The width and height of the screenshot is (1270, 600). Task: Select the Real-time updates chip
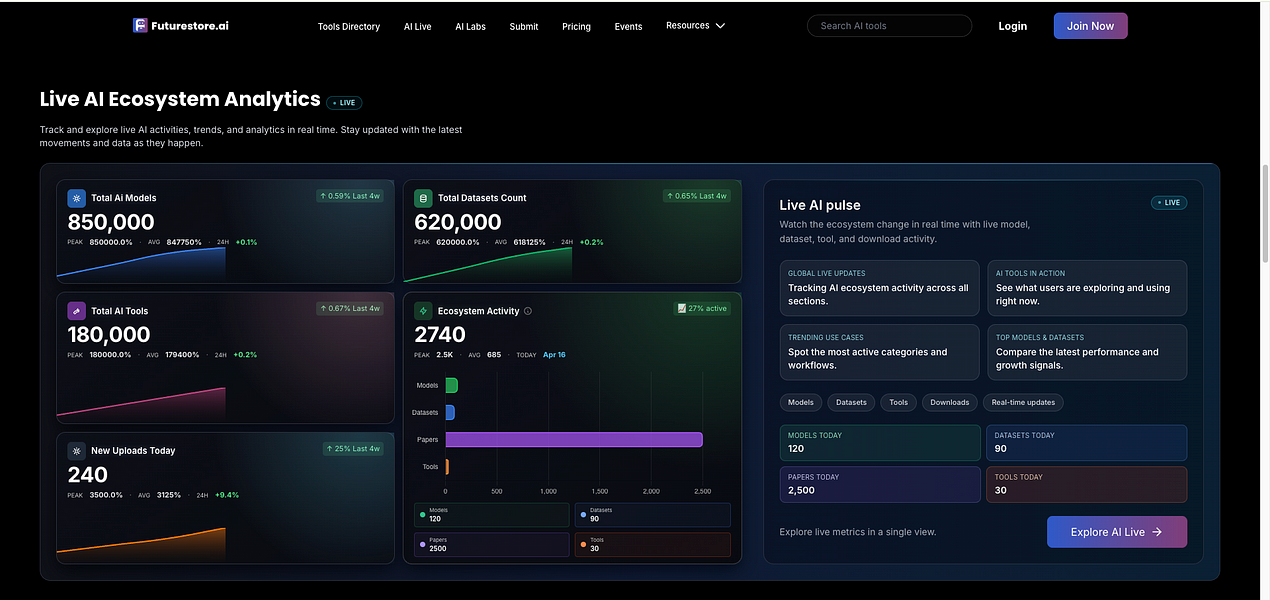pyautogui.click(x=1023, y=402)
